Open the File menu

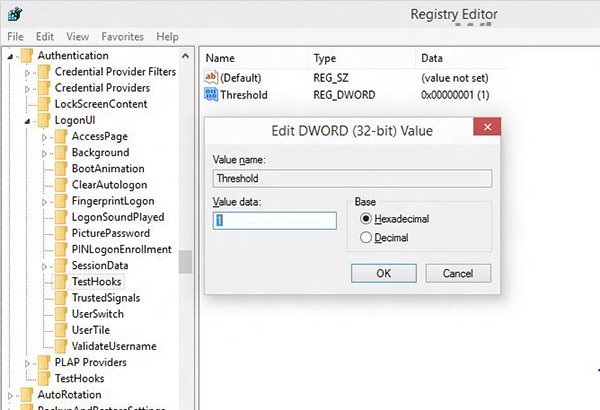pyautogui.click(x=15, y=37)
